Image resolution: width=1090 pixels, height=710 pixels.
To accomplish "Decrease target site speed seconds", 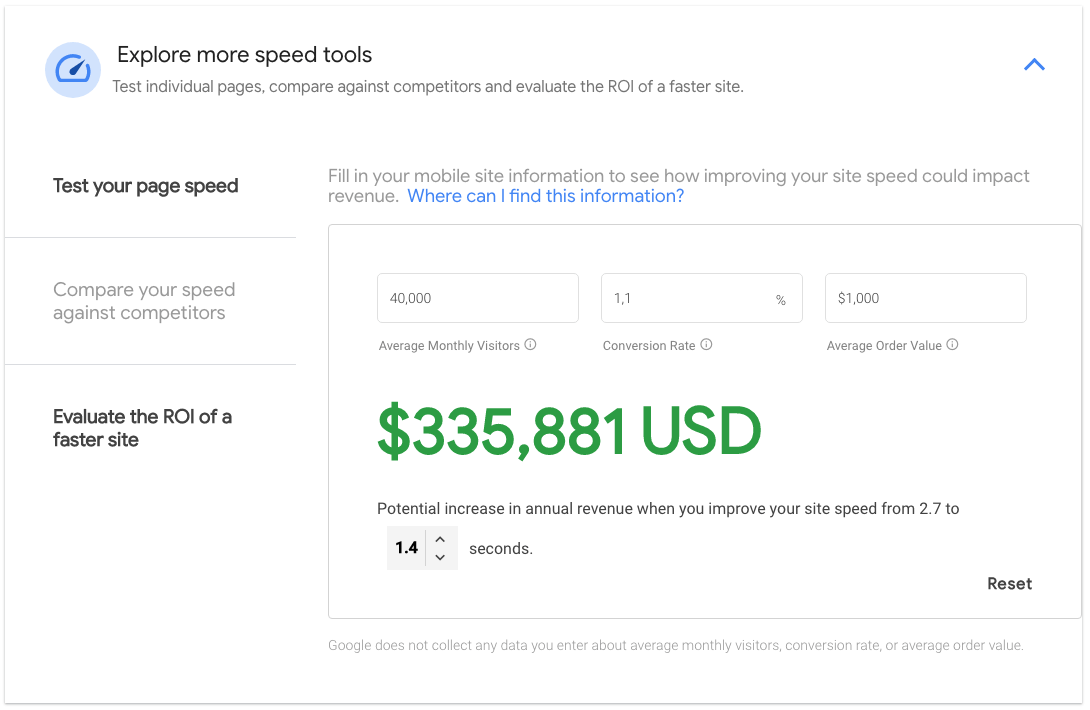I will pos(440,557).
